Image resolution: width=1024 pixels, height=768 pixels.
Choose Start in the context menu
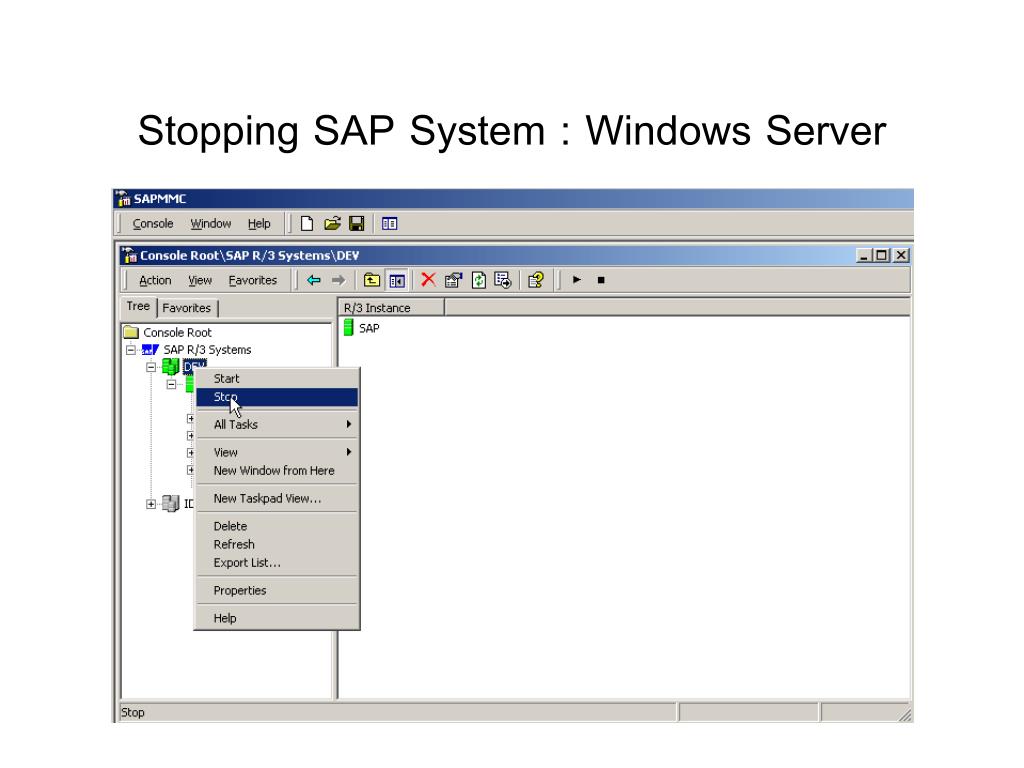tap(277, 379)
